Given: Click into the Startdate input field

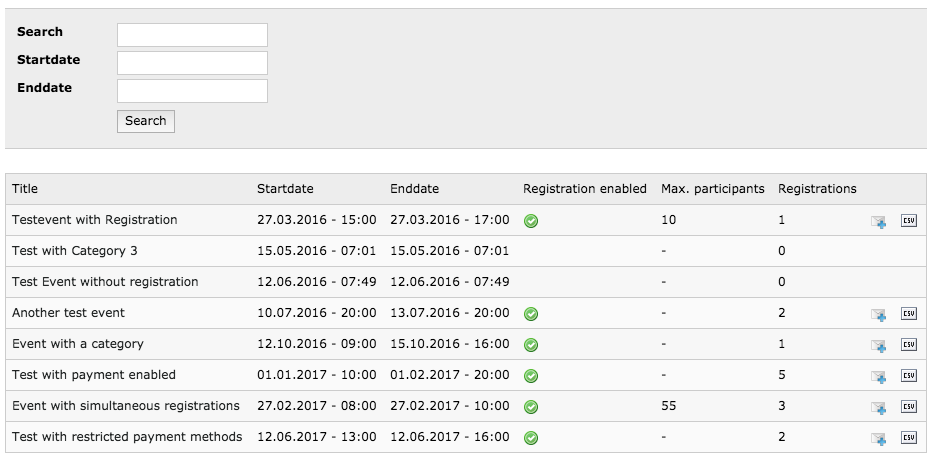Looking at the screenshot, I should 192,63.
